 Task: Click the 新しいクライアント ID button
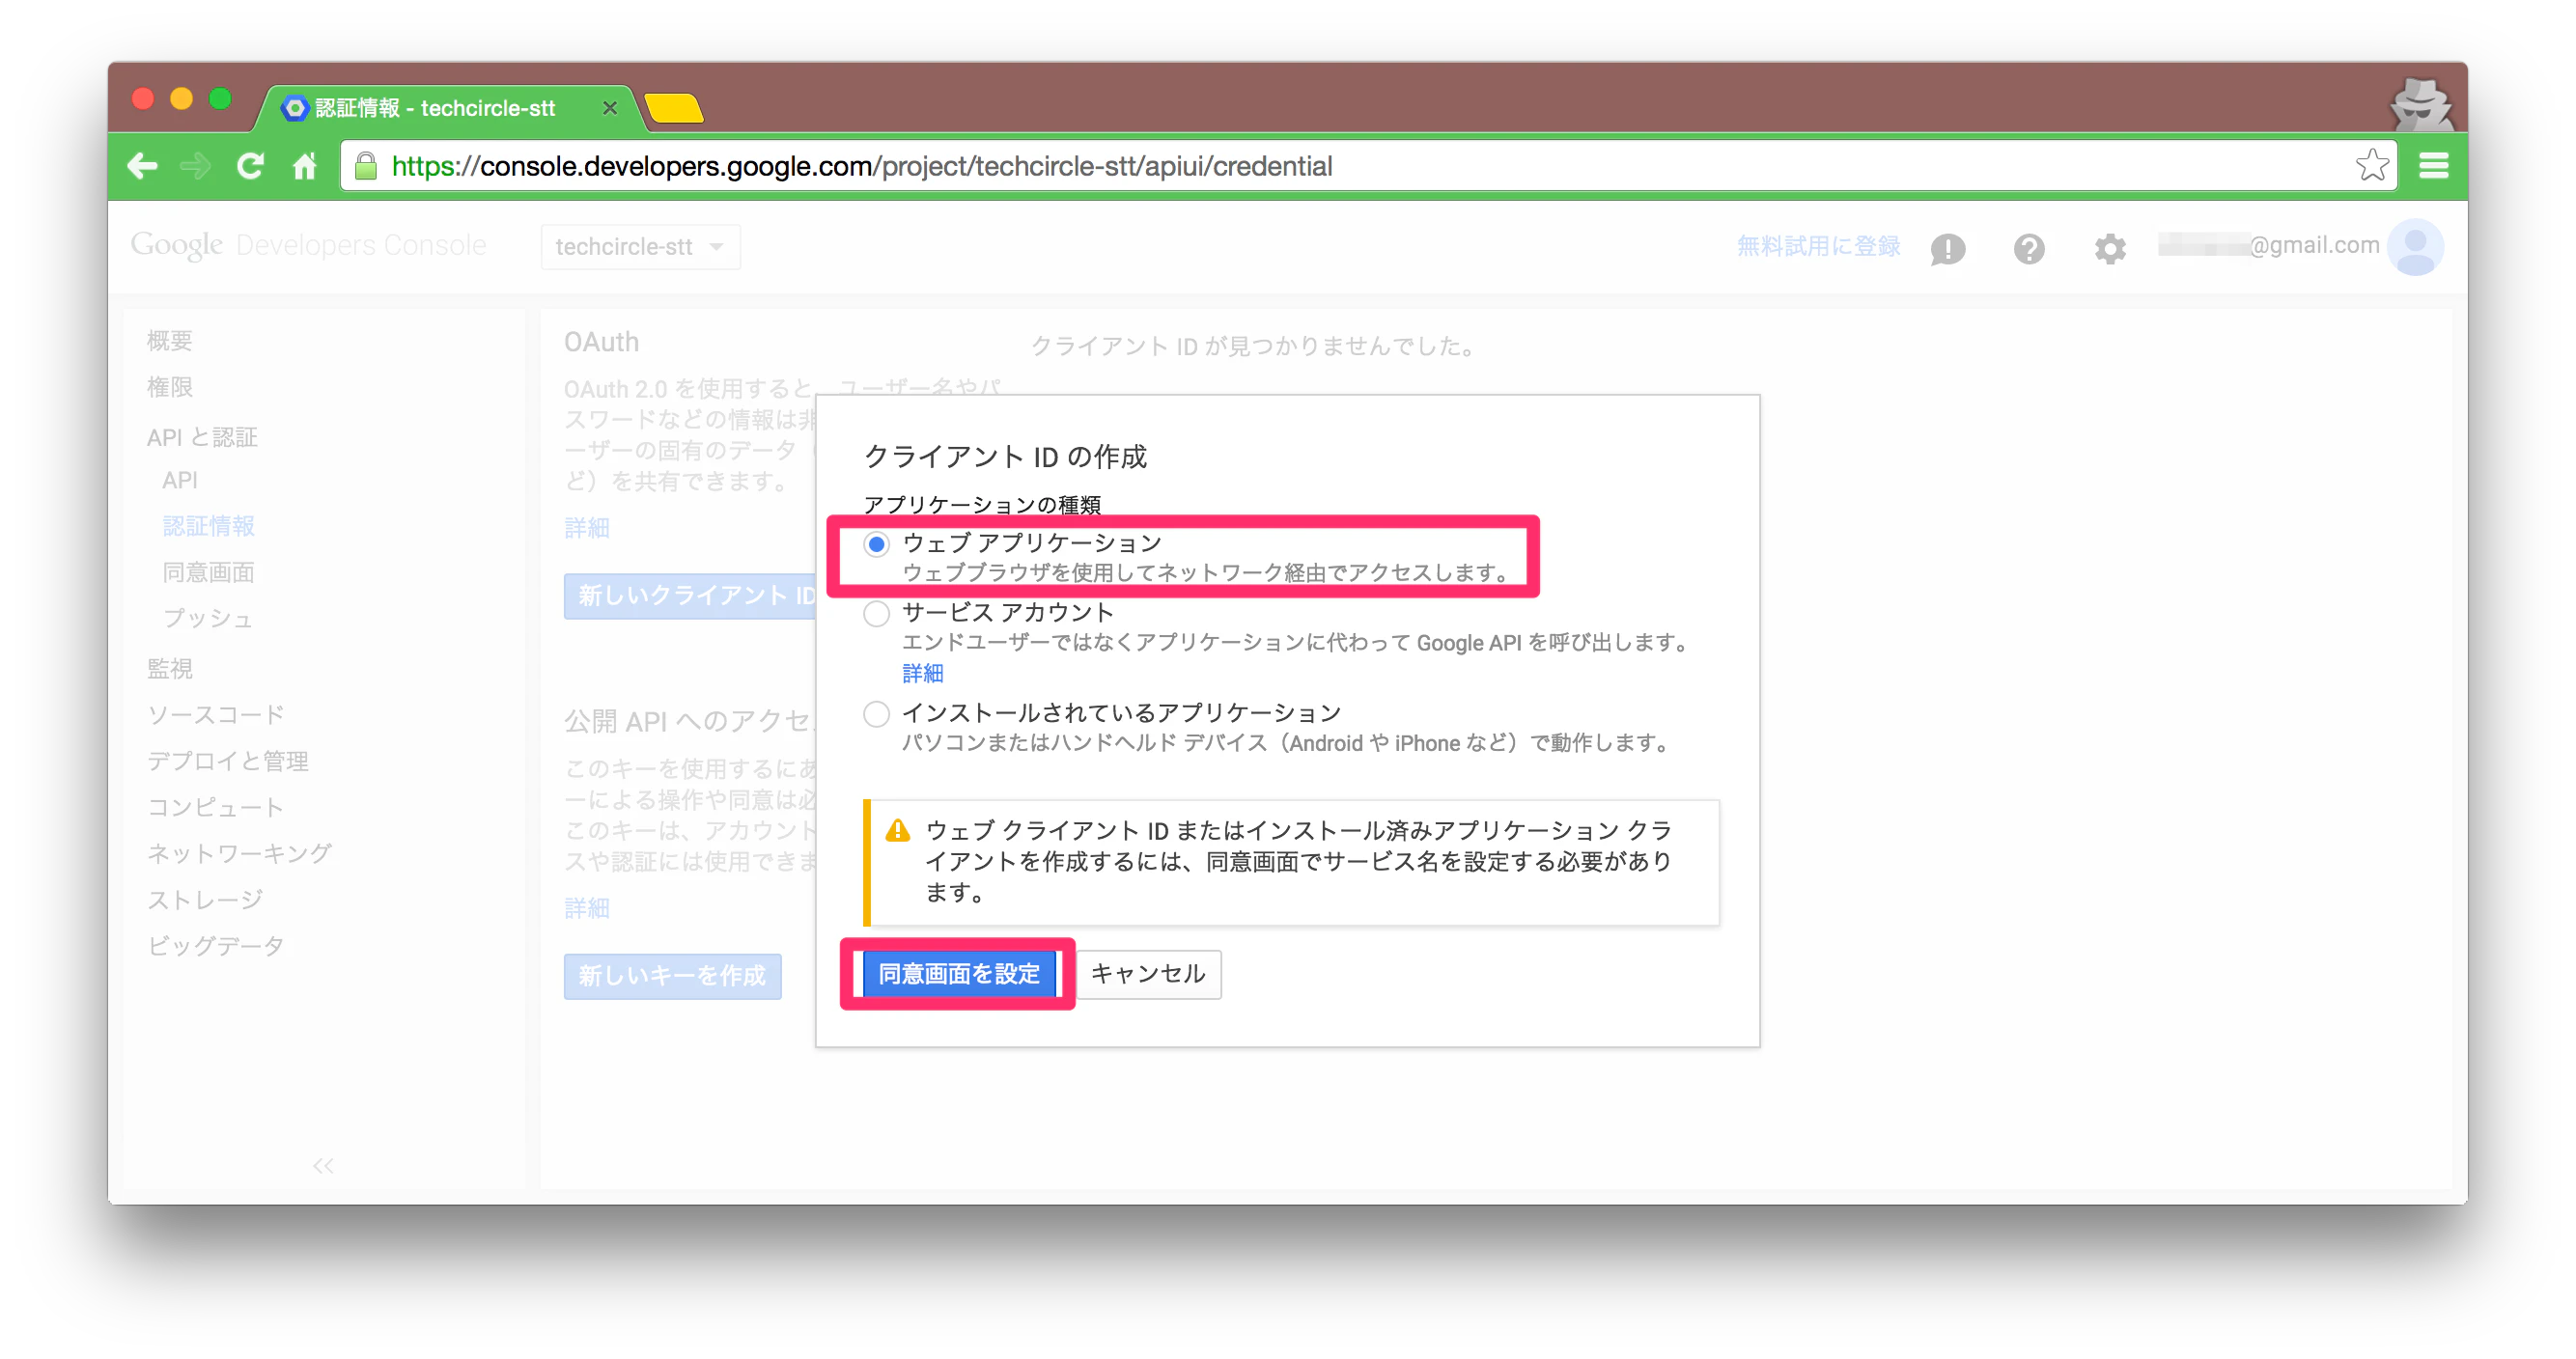pos(690,595)
